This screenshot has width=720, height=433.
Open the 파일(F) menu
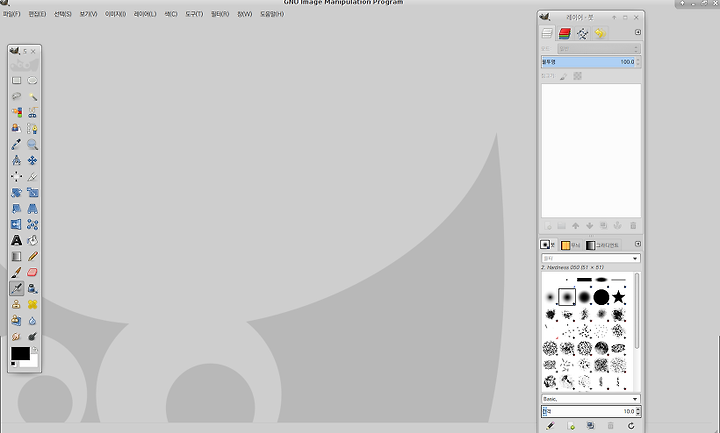11,14
